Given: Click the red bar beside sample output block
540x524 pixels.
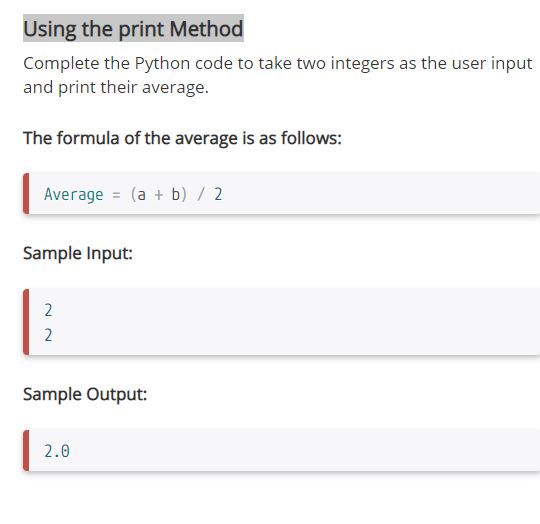Looking at the screenshot, I should [26, 450].
